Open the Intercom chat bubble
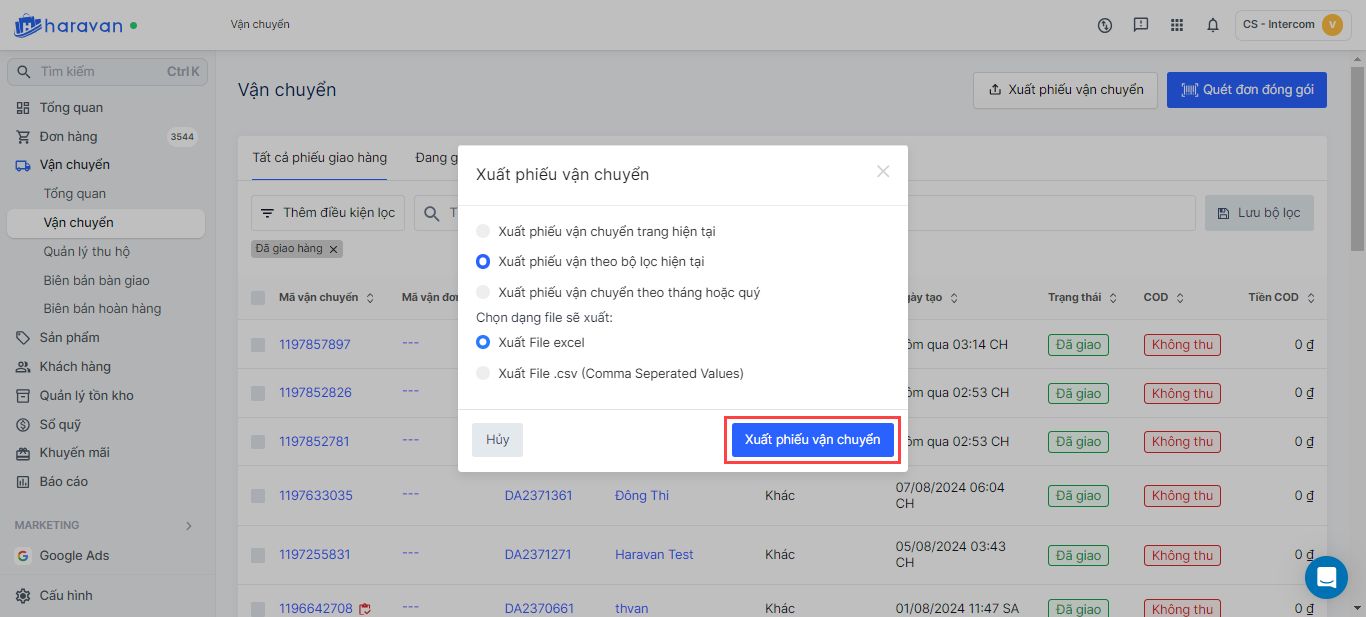This screenshot has width=1366, height=617. (1326, 577)
